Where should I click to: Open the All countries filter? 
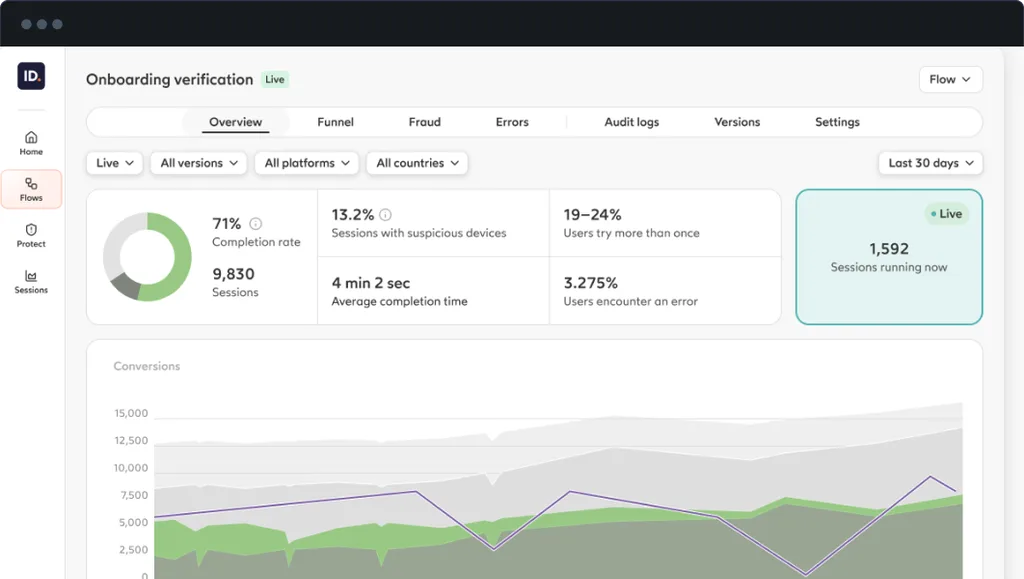click(417, 163)
